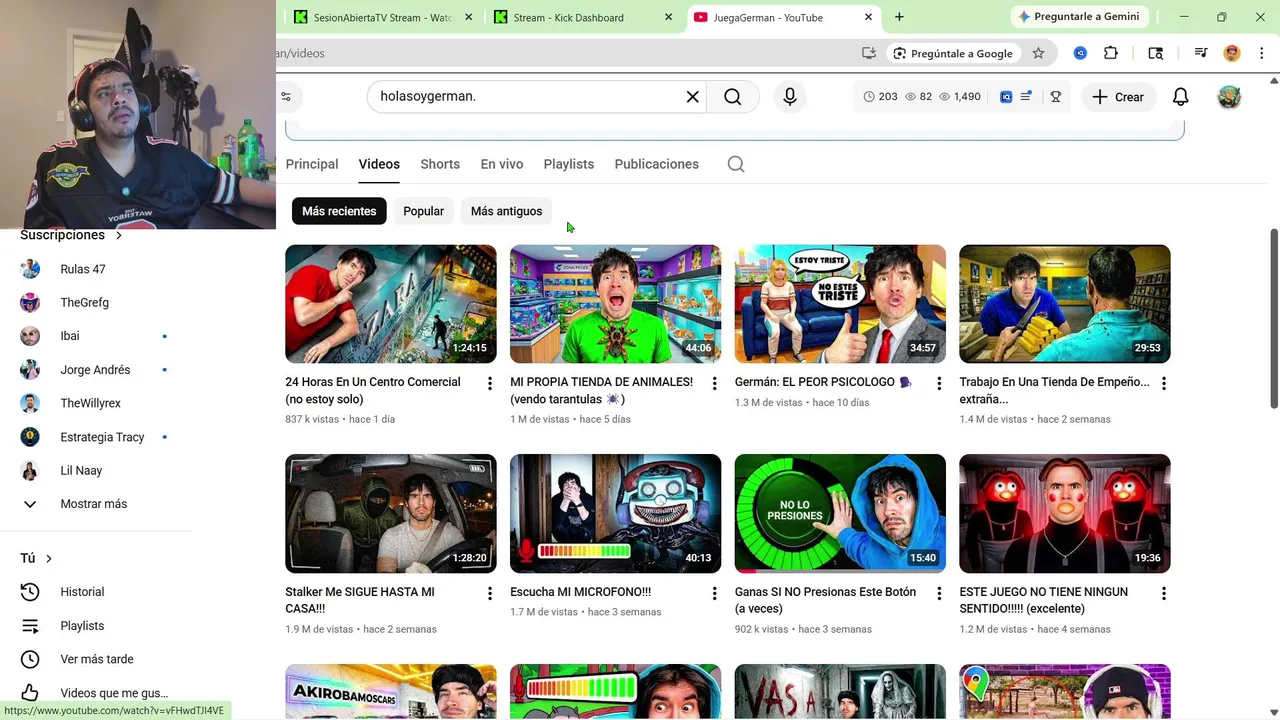Open Chrome profile avatar in toolbar

tap(1232, 53)
